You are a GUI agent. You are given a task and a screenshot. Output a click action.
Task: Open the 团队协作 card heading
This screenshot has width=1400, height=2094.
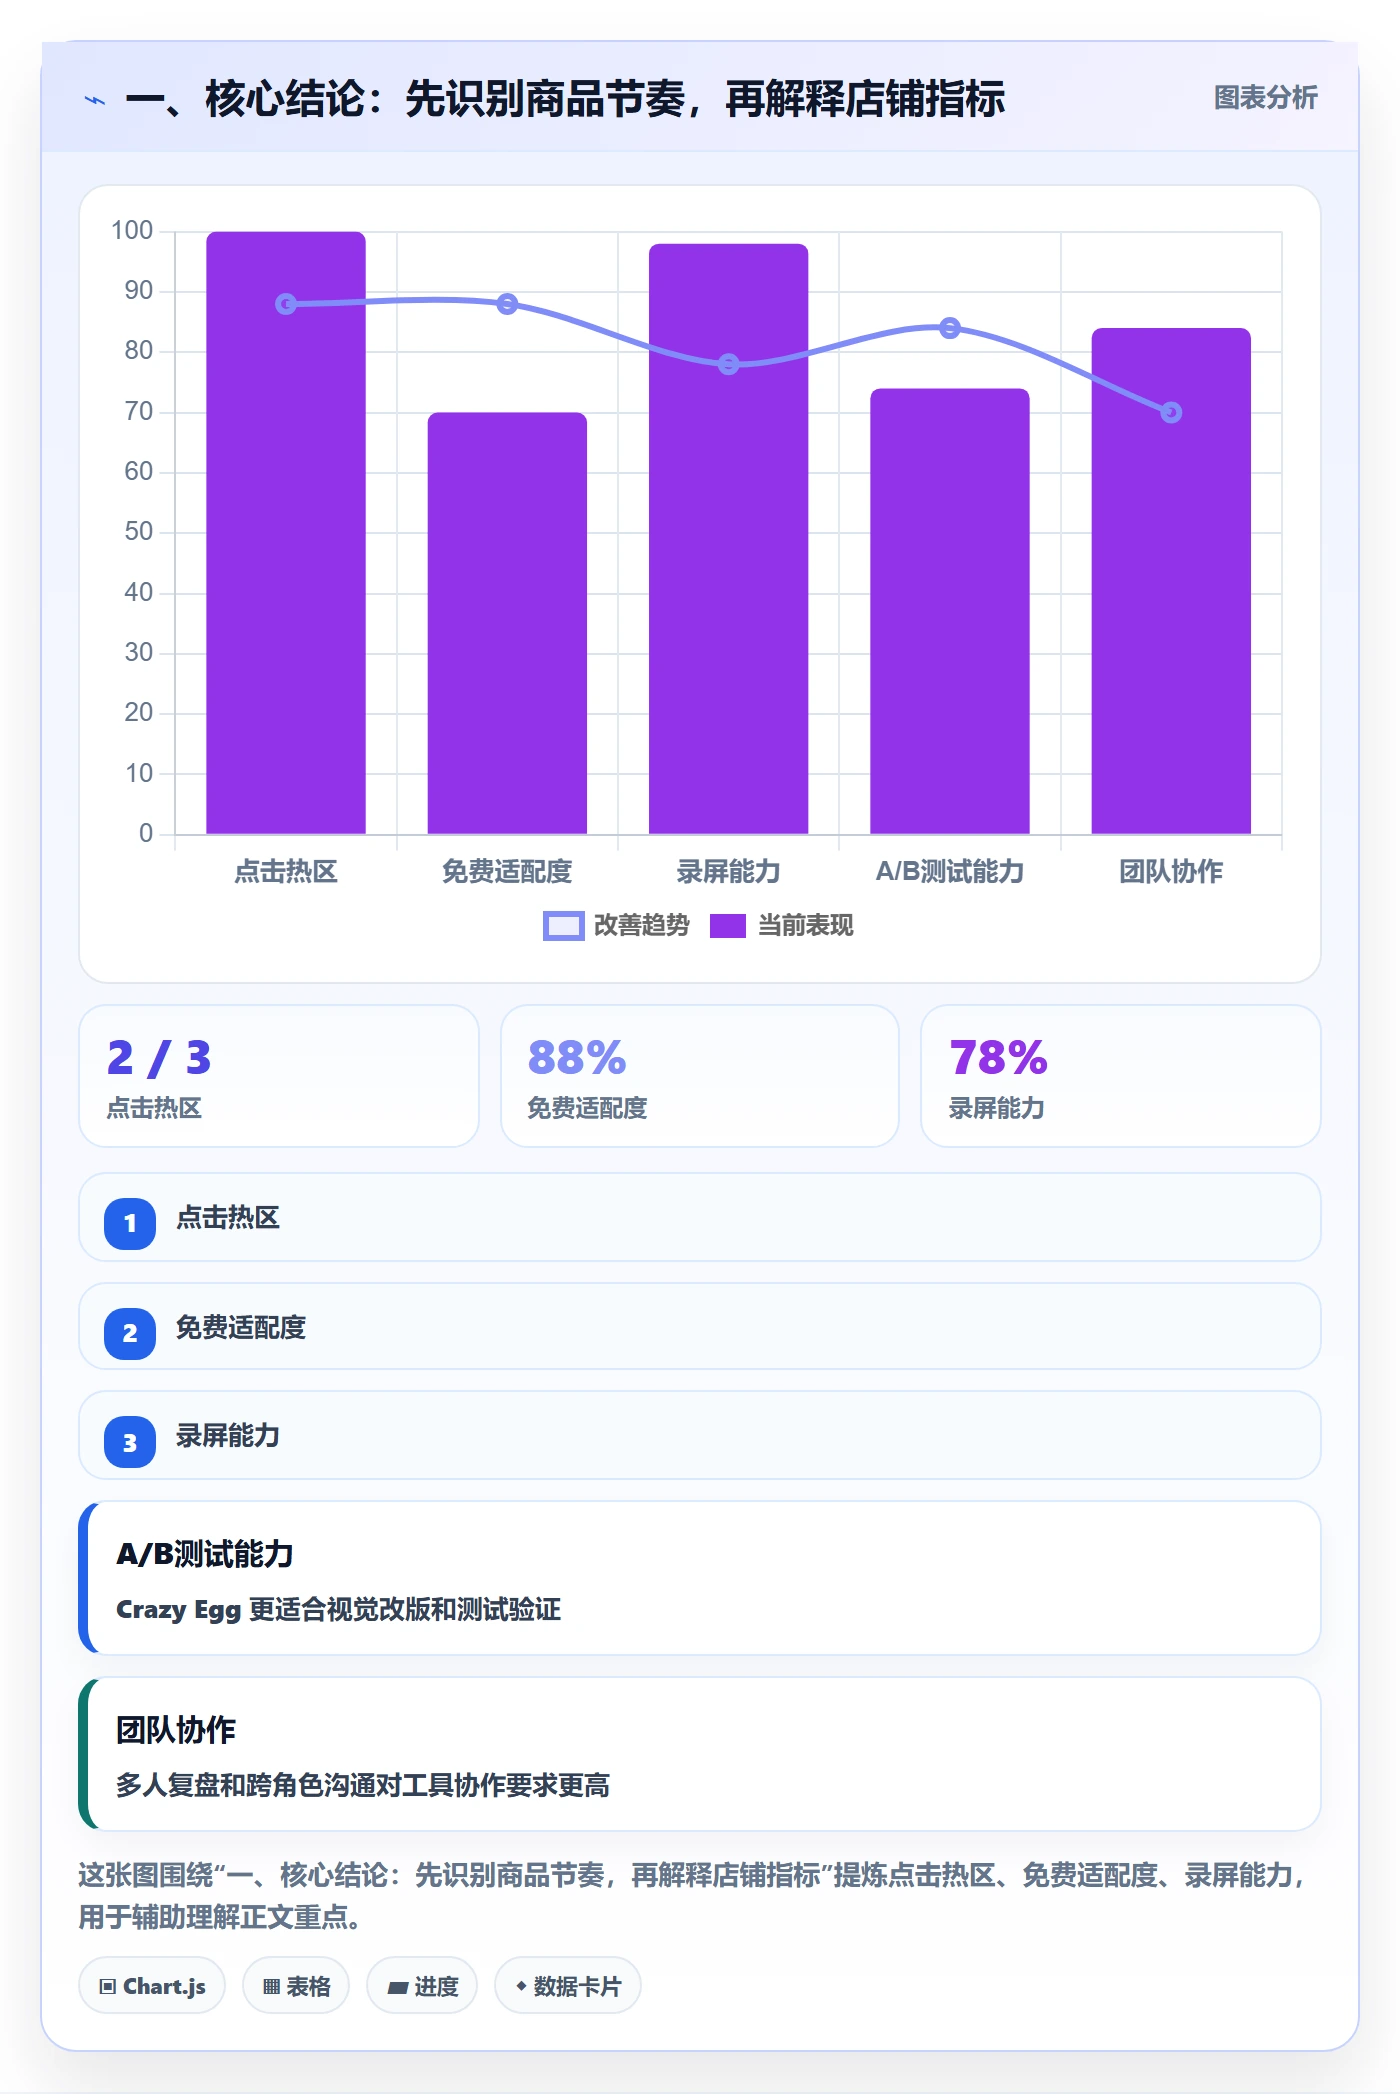tap(176, 1730)
